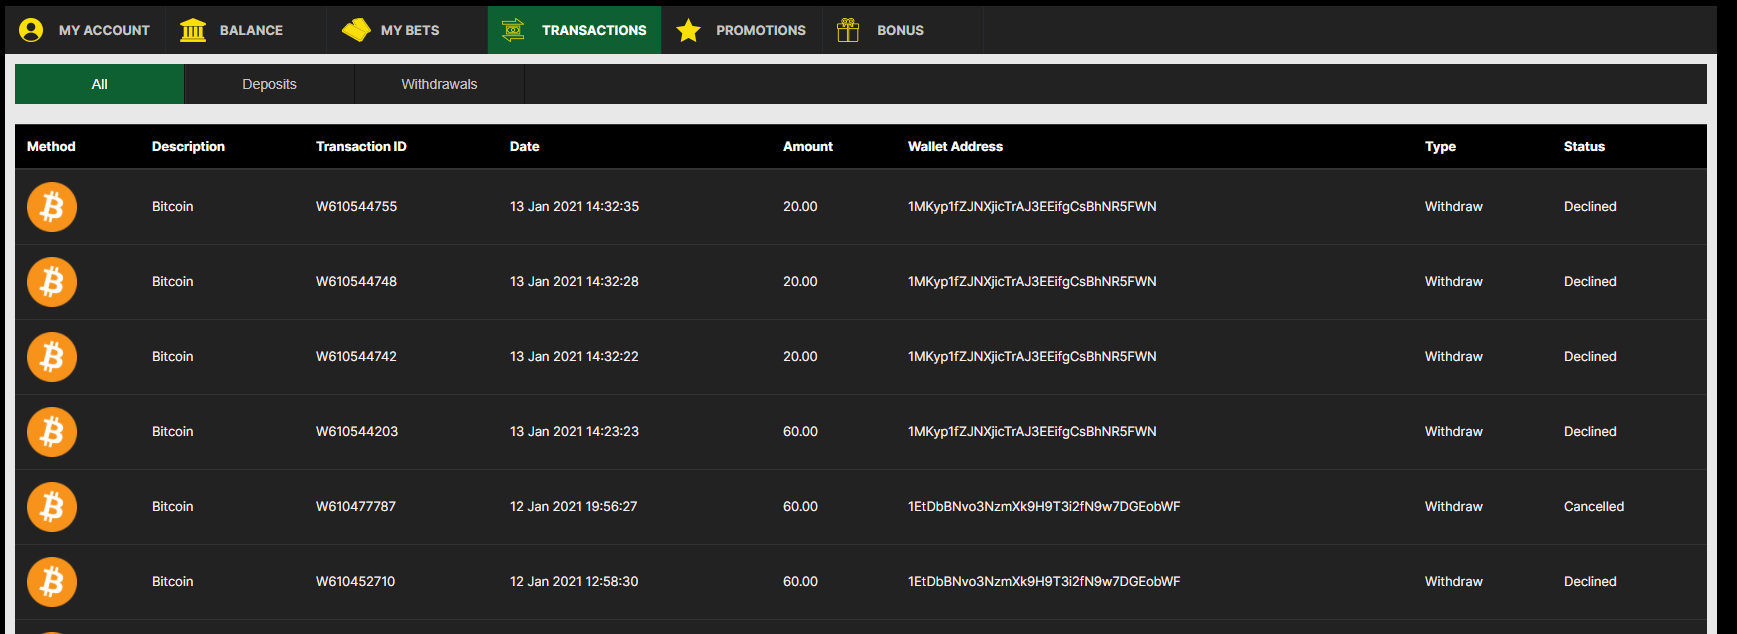Click the Amount column header
The image size is (1737, 634).
point(807,146)
